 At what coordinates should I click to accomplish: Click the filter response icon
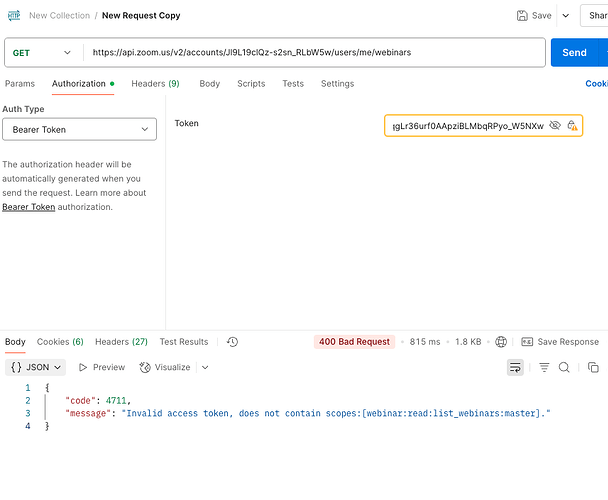pyautogui.click(x=544, y=367)
